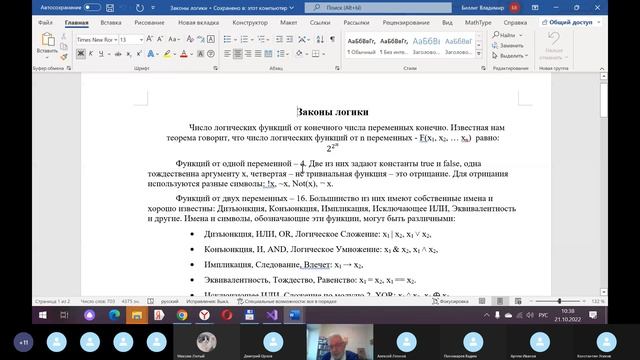This screenshot has height=360, width=640.
Task: Apply the Обычный style
Action: click(x=361, y=46)
